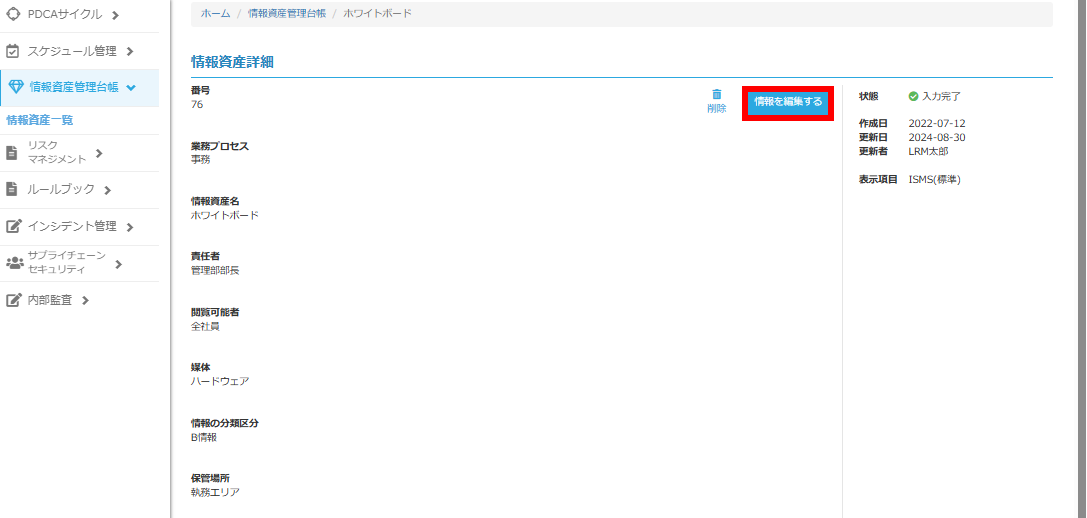The height and width of the screenshot is (518, 1087).
Task: Expand the スケジュール管理 chevron arrow
Action: (130, 51)
